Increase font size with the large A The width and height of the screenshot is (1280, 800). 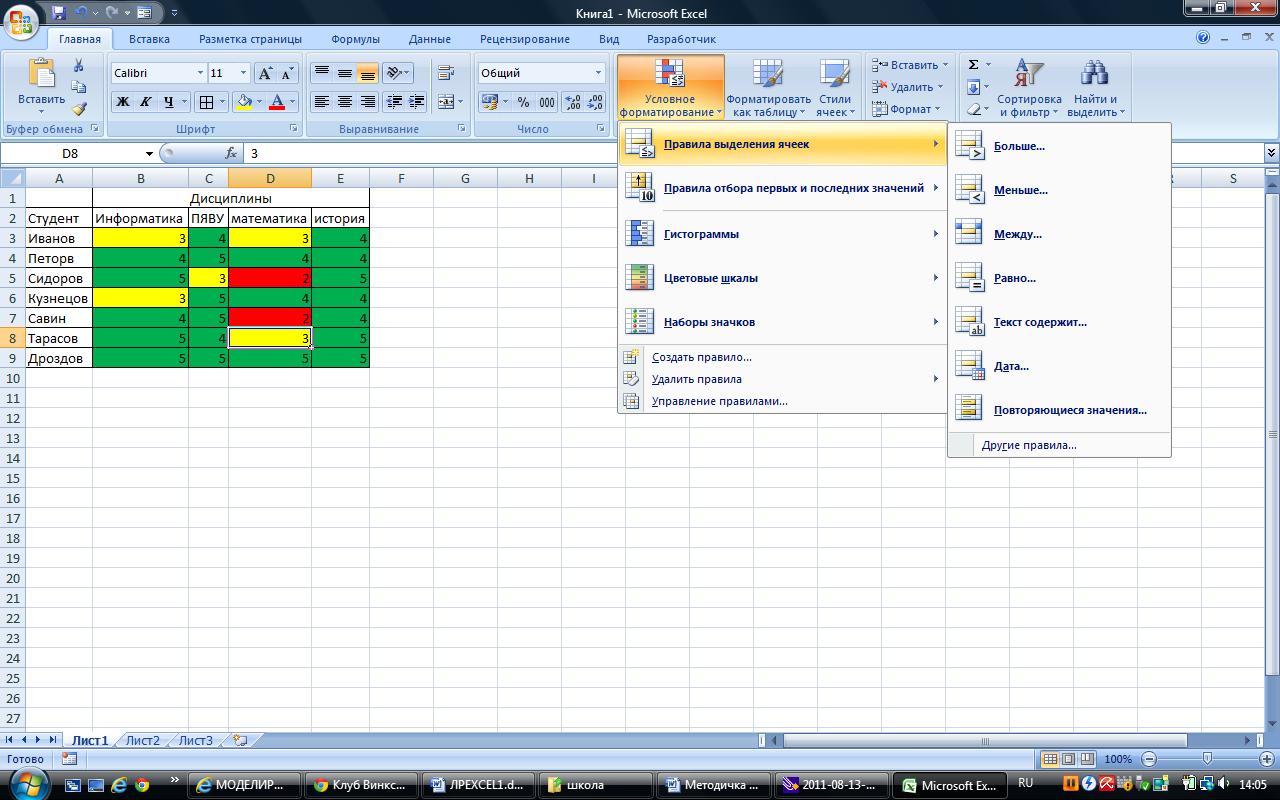coord(265,74)
